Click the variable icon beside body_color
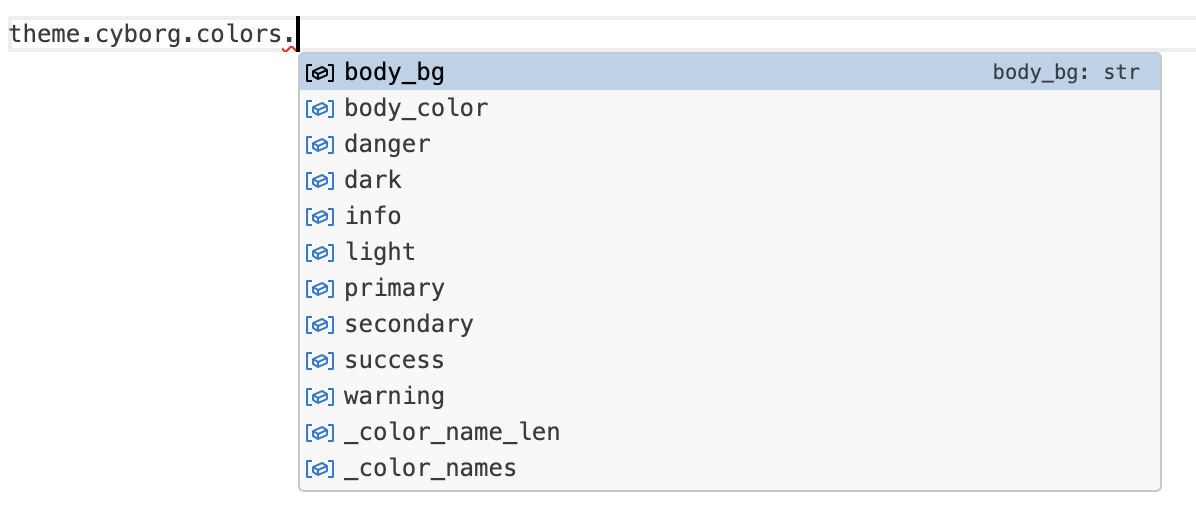 point(319,109)
